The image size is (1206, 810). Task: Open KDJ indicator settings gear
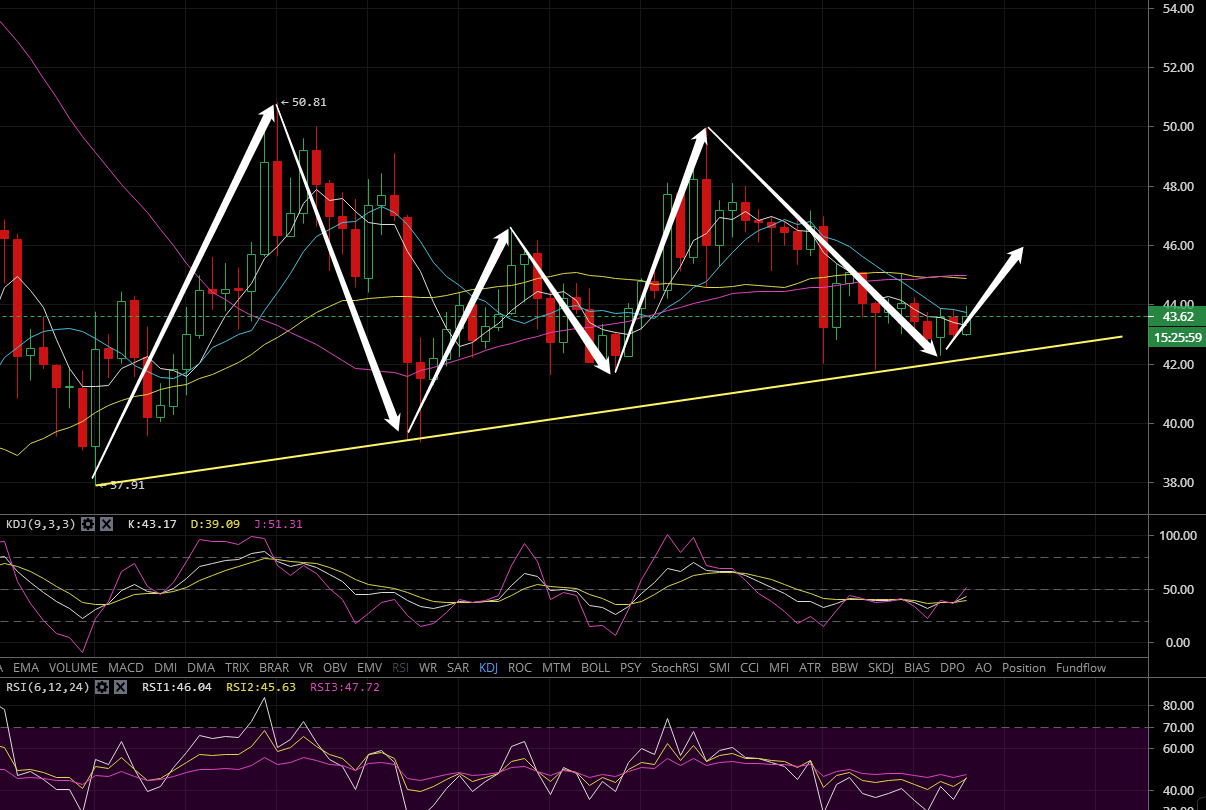(x=88, y=523)
